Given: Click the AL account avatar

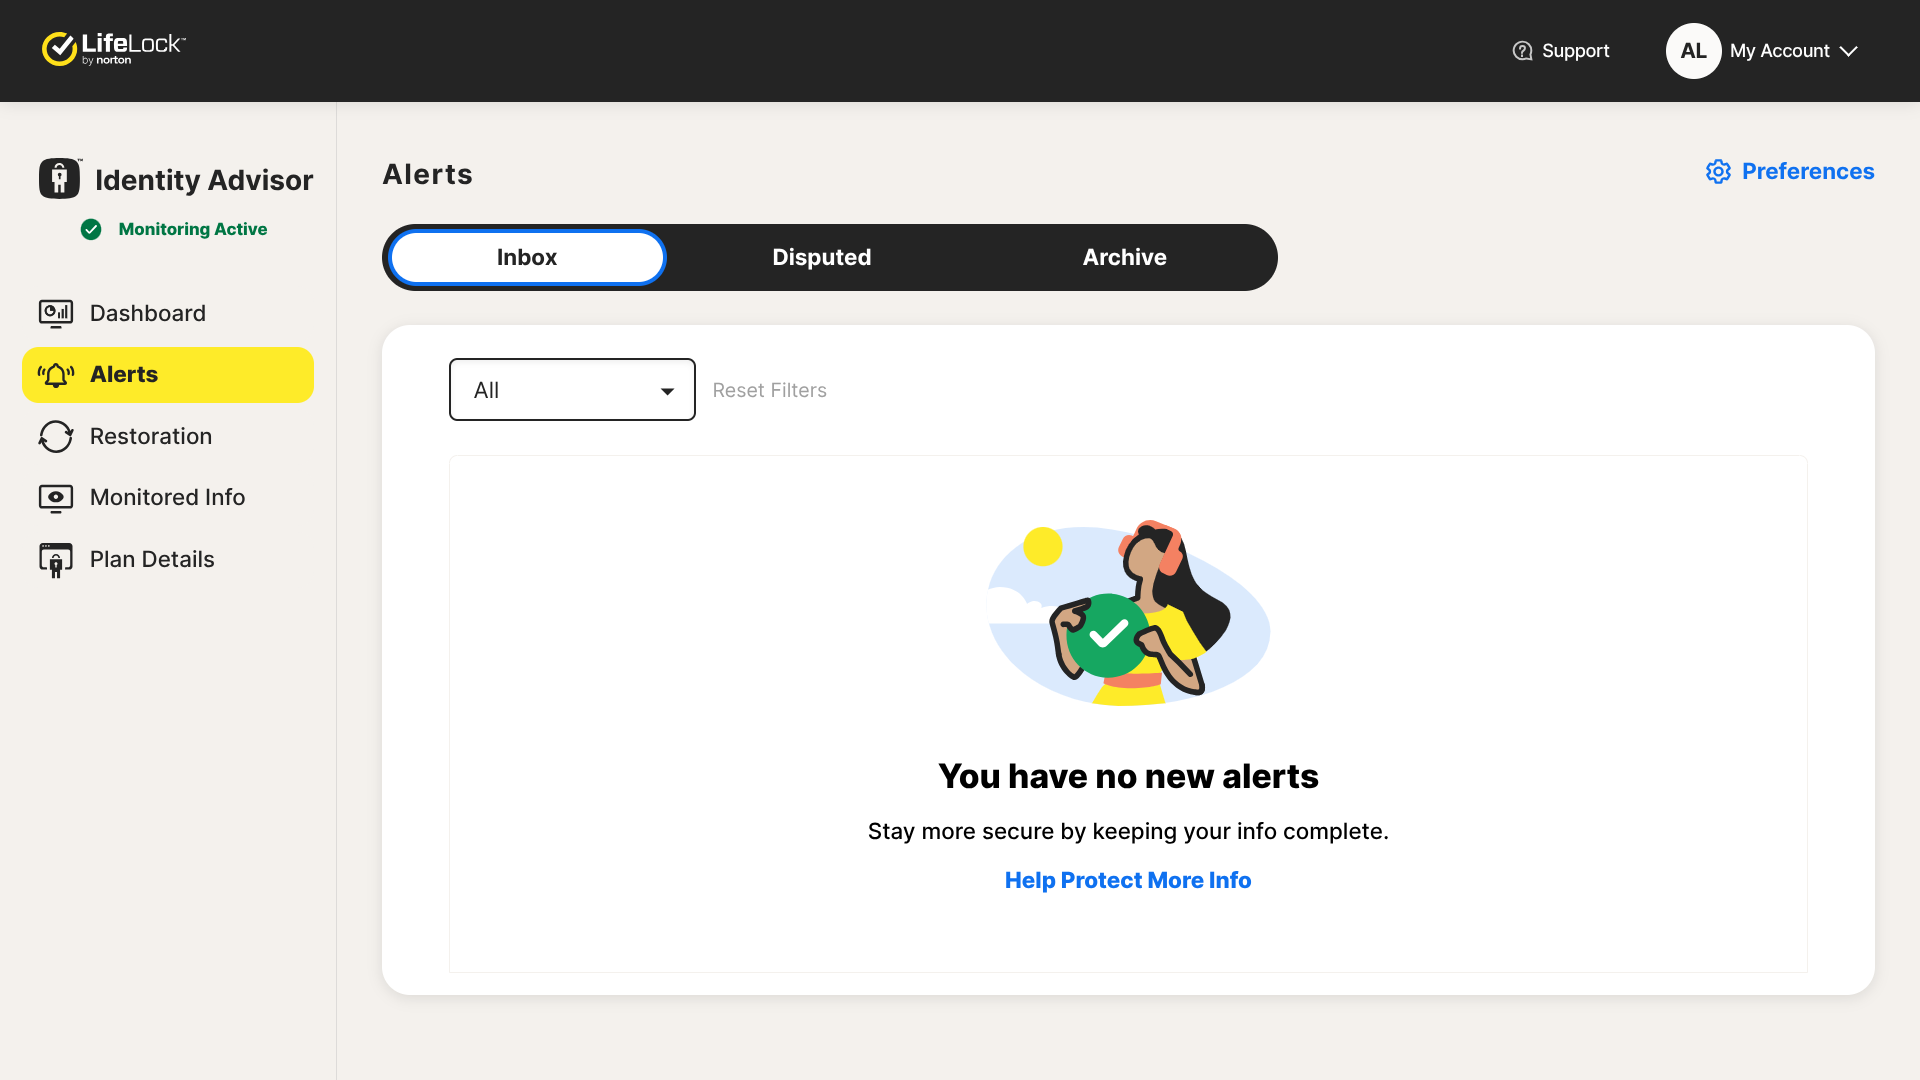Looking at the screenshot, I should (x=1693, y=51).
